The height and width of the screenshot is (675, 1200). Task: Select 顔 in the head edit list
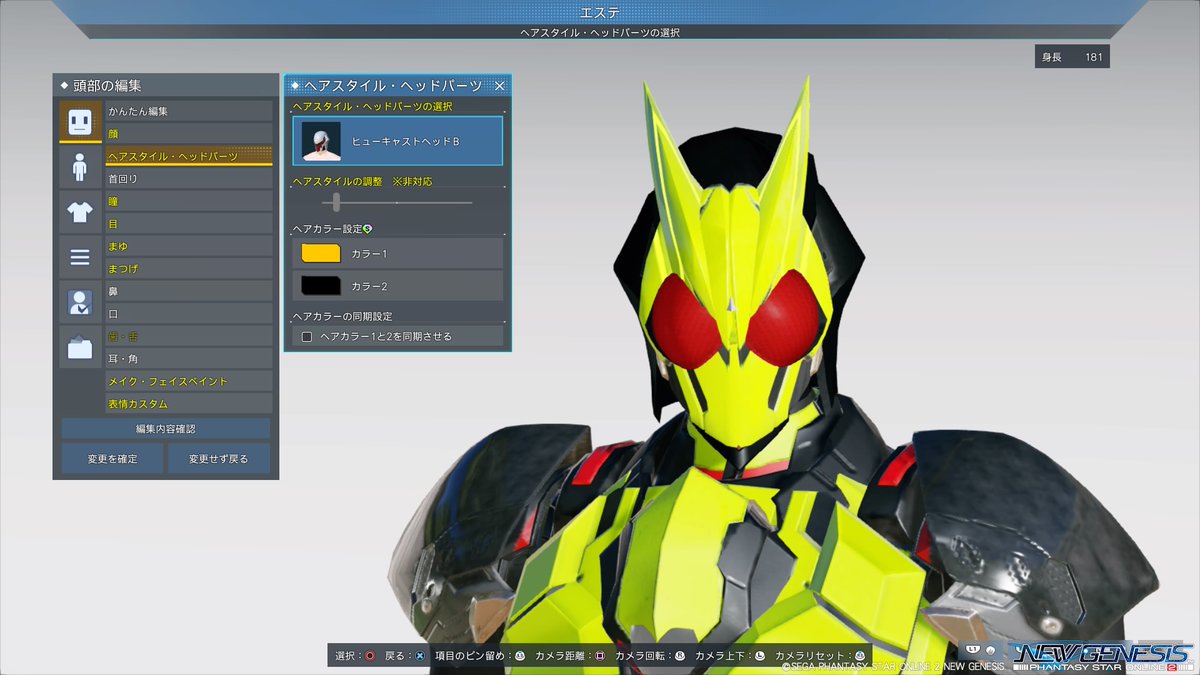click(189, 134)
